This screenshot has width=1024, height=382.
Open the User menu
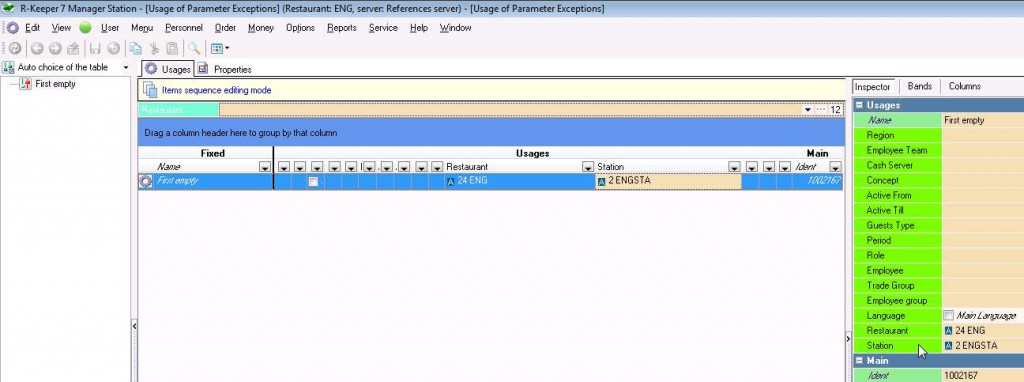point(110,28)
